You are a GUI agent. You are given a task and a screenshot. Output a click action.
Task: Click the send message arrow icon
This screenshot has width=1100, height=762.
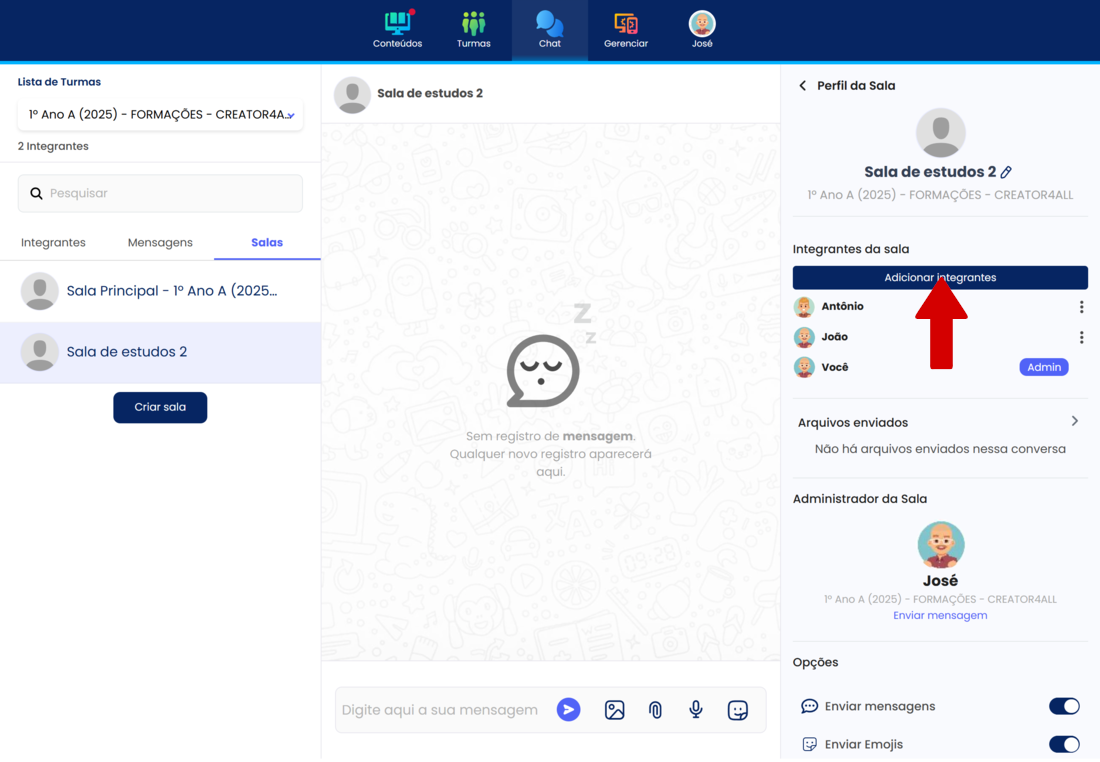pos(568,710)
